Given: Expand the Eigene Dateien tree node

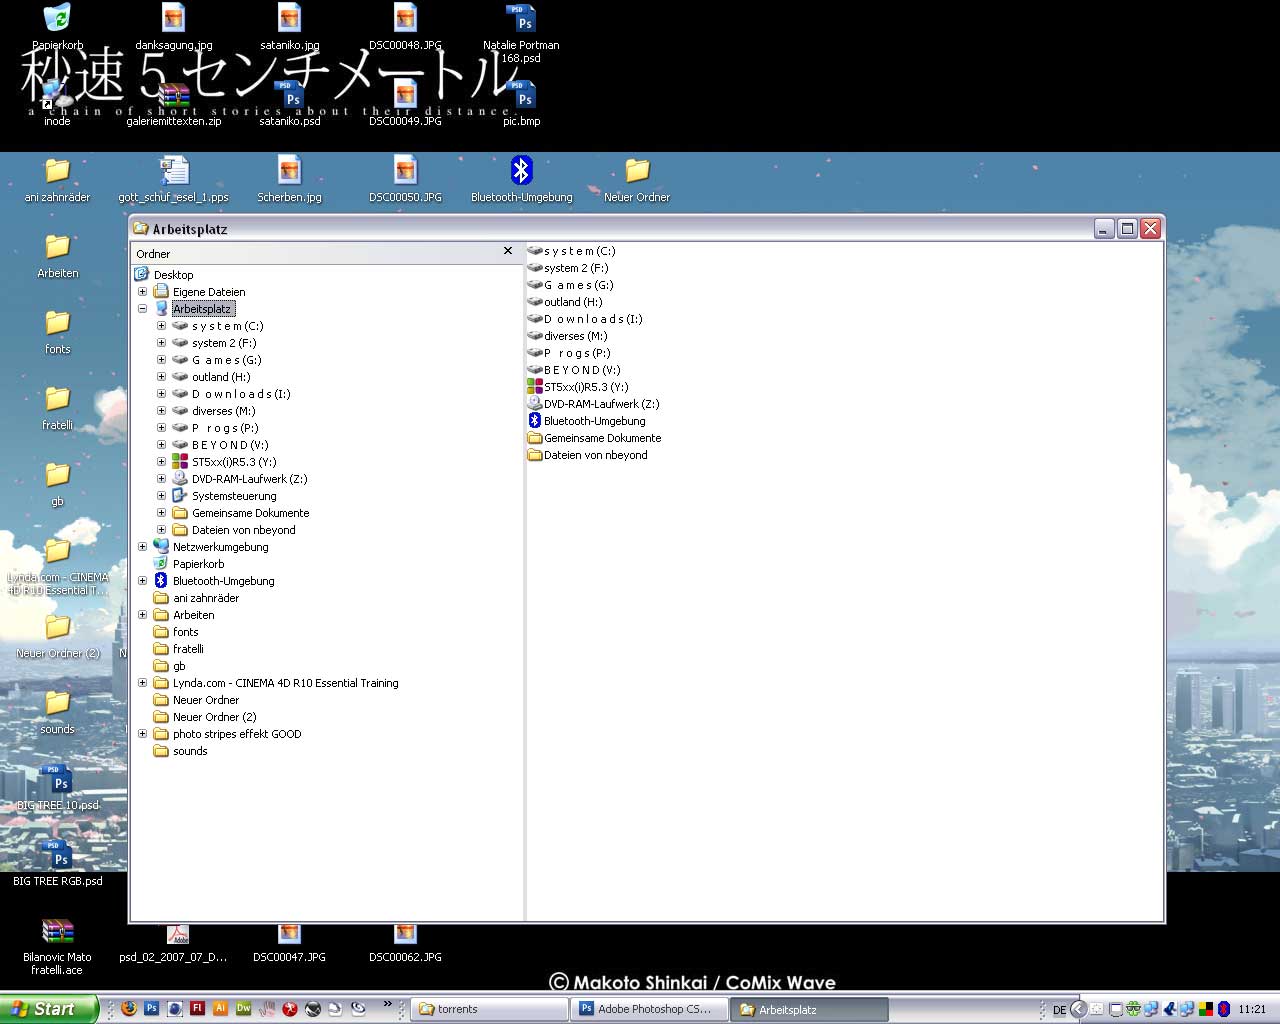Looking at the screenshot, I should click(x=142, y=292).
